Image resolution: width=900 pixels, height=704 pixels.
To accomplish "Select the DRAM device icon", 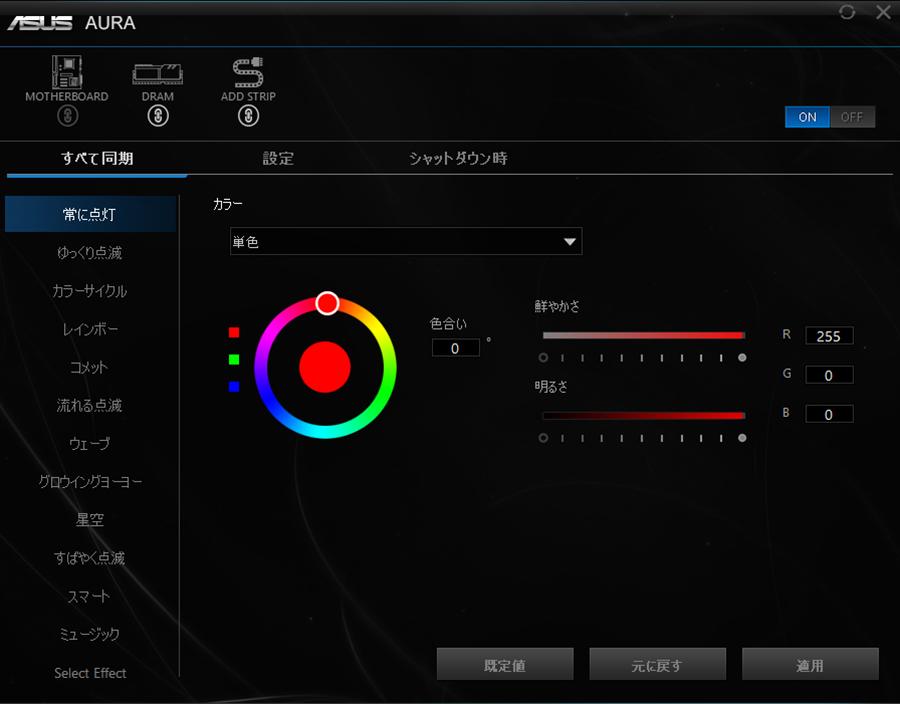I will point(157,74).
